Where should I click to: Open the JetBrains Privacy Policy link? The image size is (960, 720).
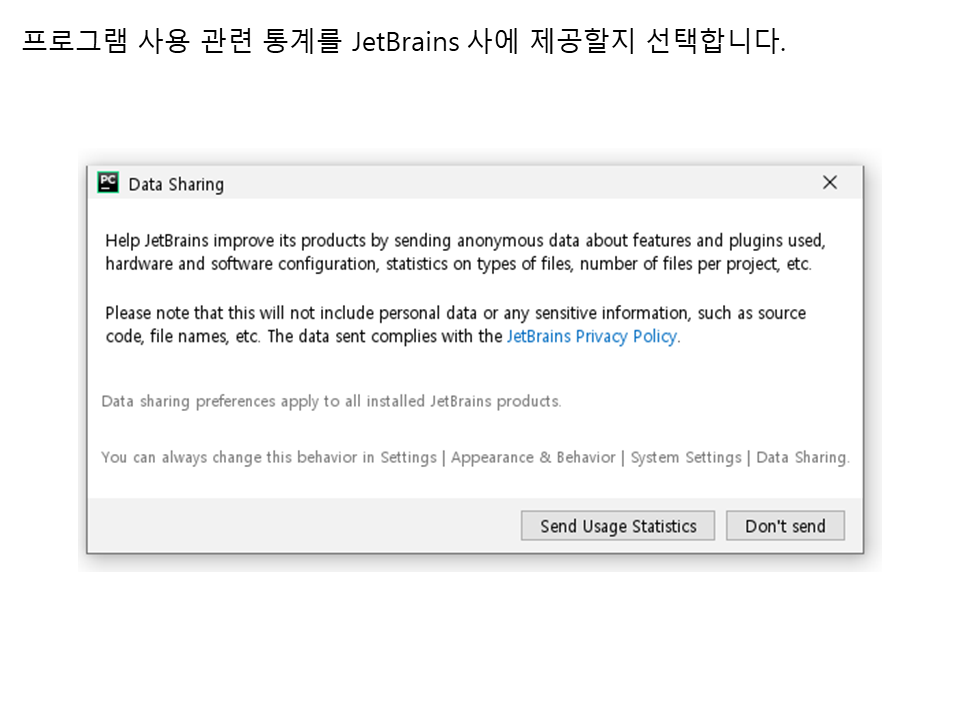coord(592,337)
